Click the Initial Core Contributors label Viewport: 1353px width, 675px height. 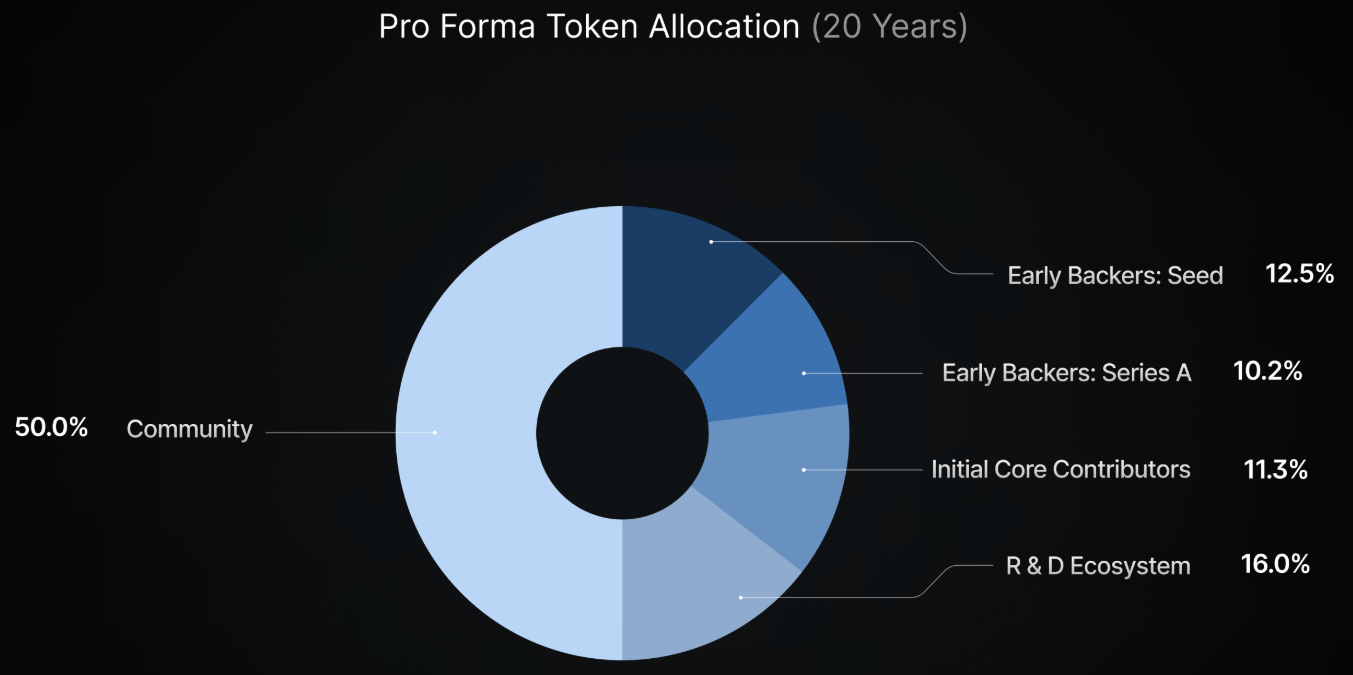pos(1061,469)
